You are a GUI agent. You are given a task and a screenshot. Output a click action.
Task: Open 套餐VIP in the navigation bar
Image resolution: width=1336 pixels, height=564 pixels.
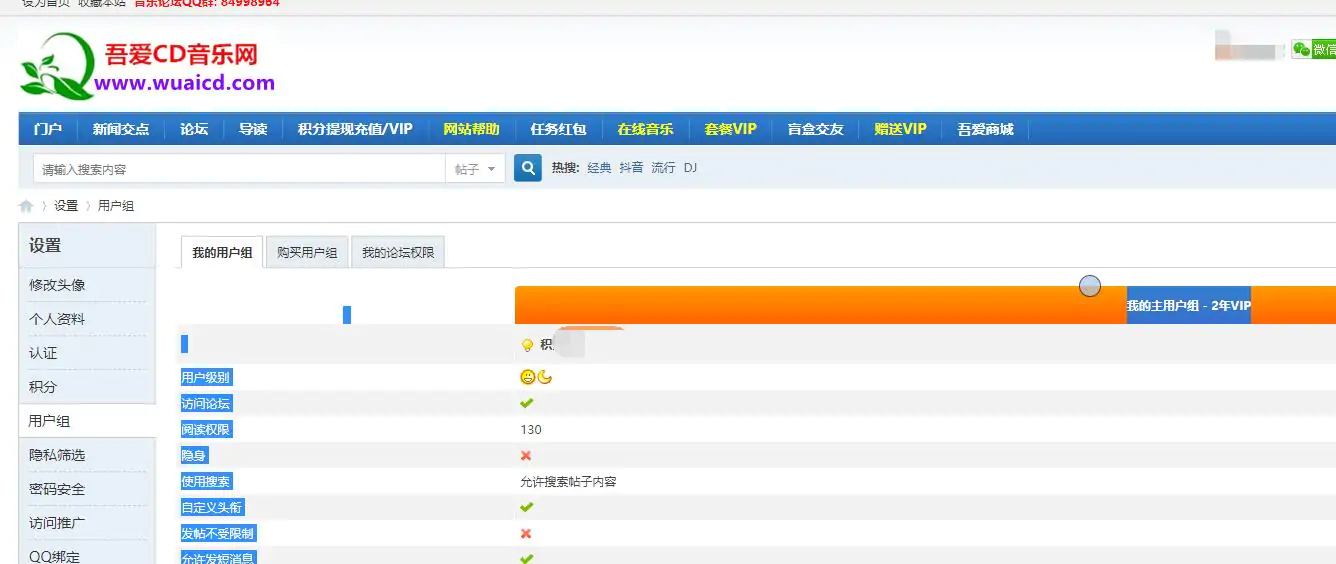pos(730,129)
